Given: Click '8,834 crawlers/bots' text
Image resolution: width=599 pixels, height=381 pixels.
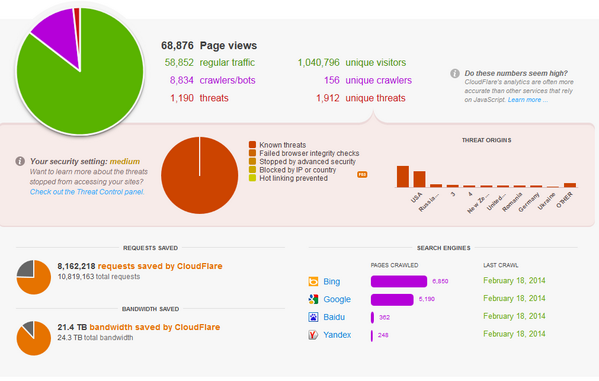Looking at the screenshot, I should click(x=212, y=80).
